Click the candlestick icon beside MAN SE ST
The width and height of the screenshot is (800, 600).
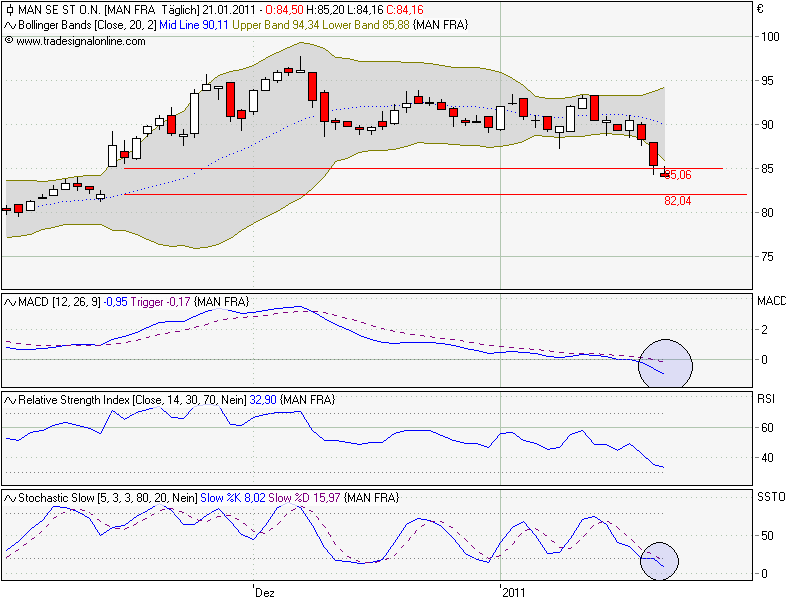(9, 10)
